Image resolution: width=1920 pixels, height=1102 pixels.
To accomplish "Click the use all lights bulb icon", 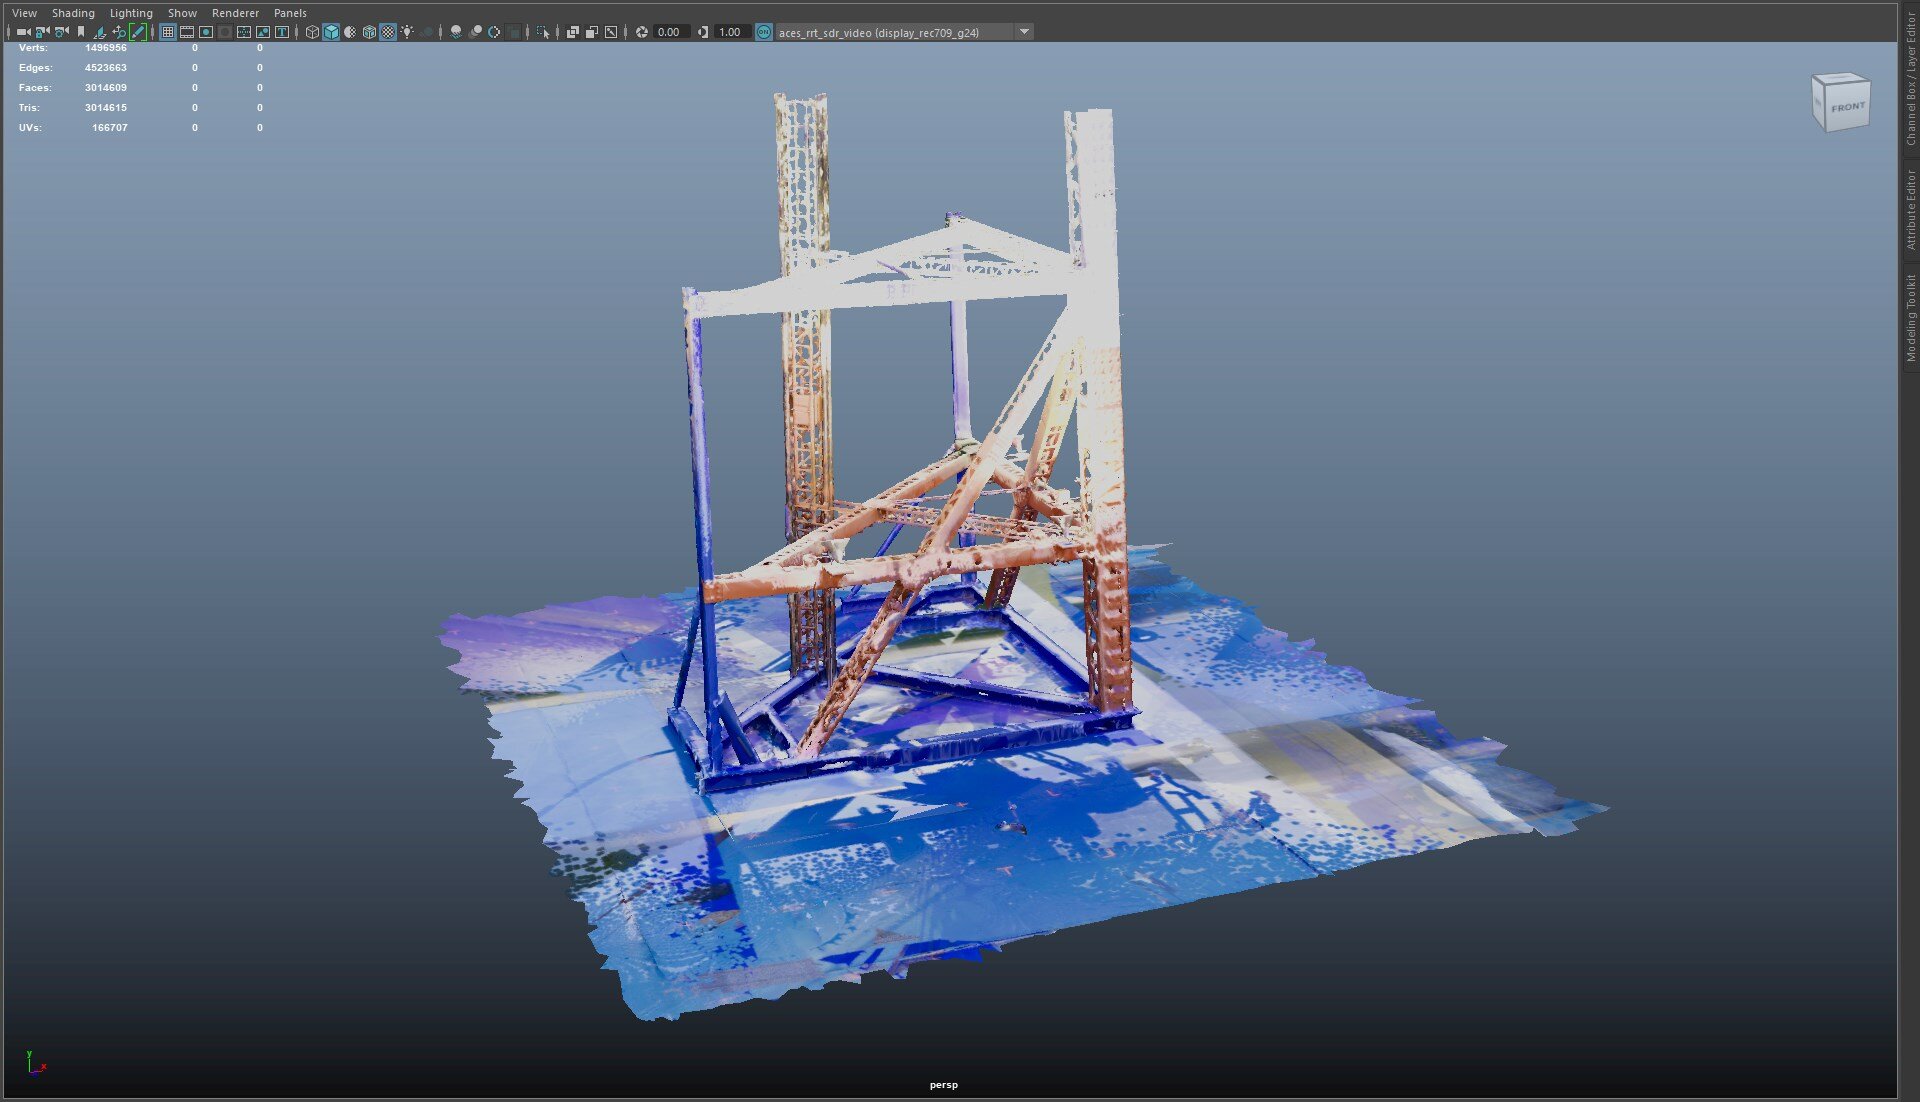I will click(x=407, y=32).
